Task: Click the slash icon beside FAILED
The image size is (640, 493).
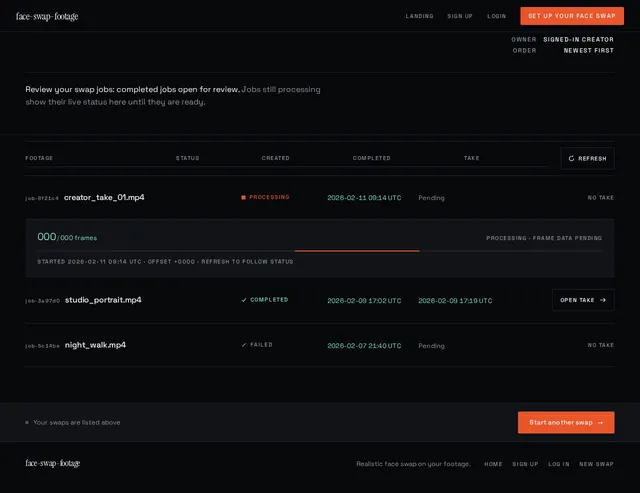Action: coord(244,345)
